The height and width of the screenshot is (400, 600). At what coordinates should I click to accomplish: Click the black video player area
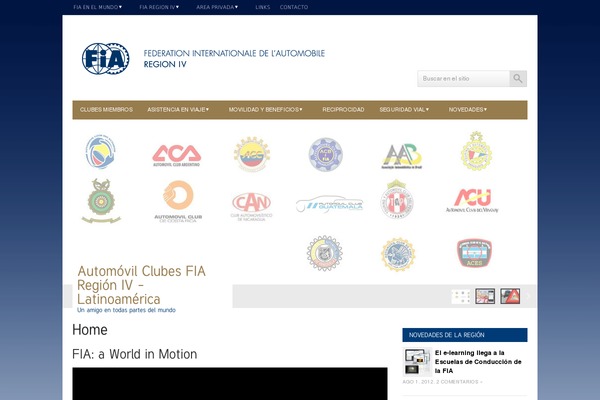(230, 384)
